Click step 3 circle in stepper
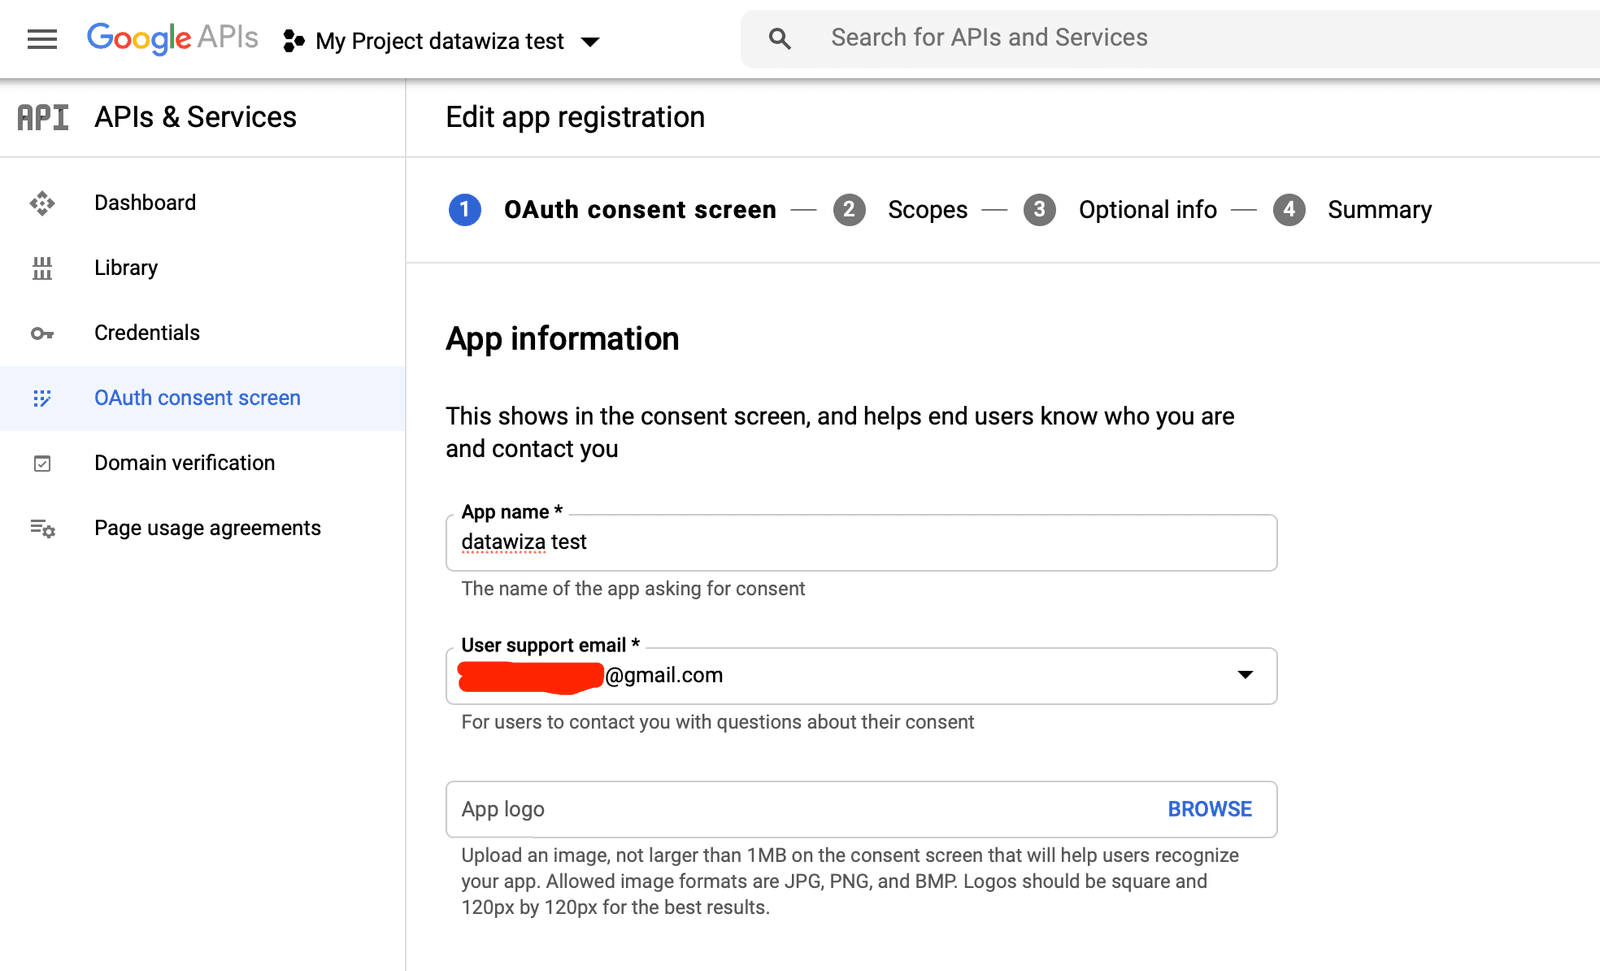 tap(1040, 210)
